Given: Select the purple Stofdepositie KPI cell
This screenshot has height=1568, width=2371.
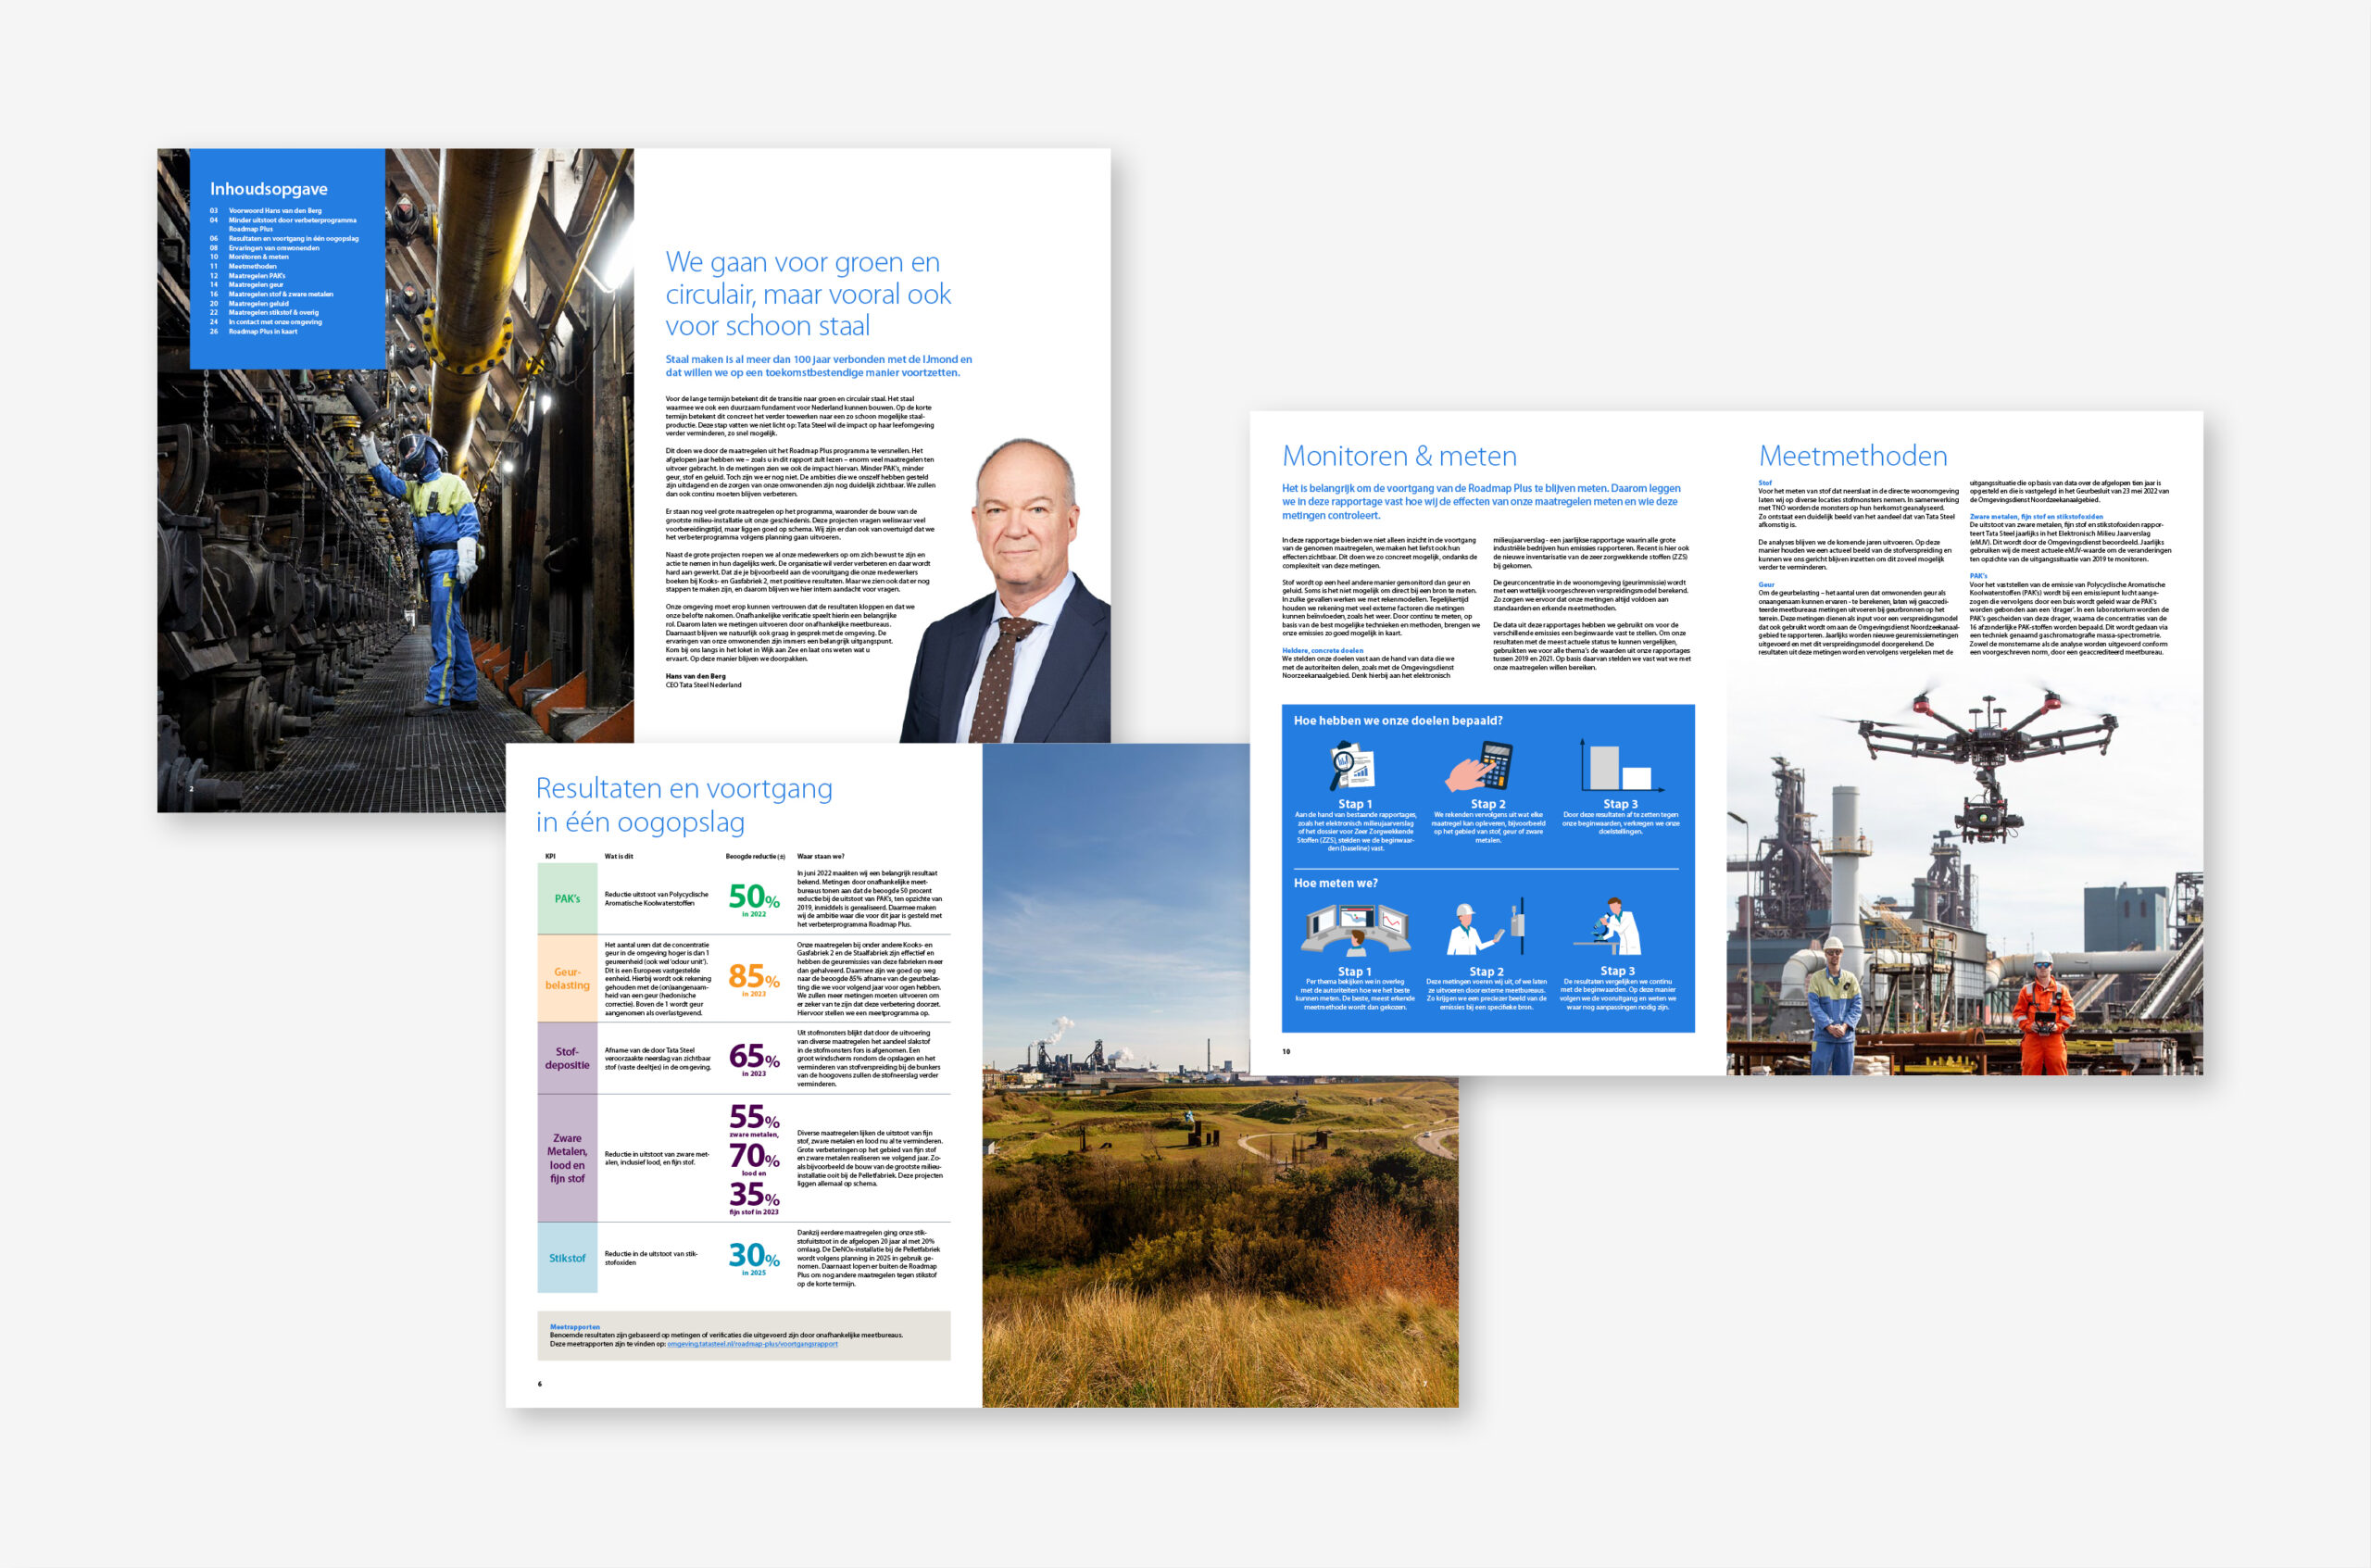Looking at the screenshot, I should [x=567, y=1058].
